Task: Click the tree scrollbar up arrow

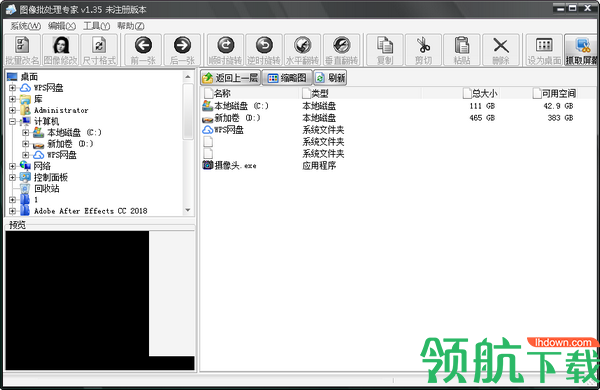Action: pyautogui.click(x=188, y=77)
